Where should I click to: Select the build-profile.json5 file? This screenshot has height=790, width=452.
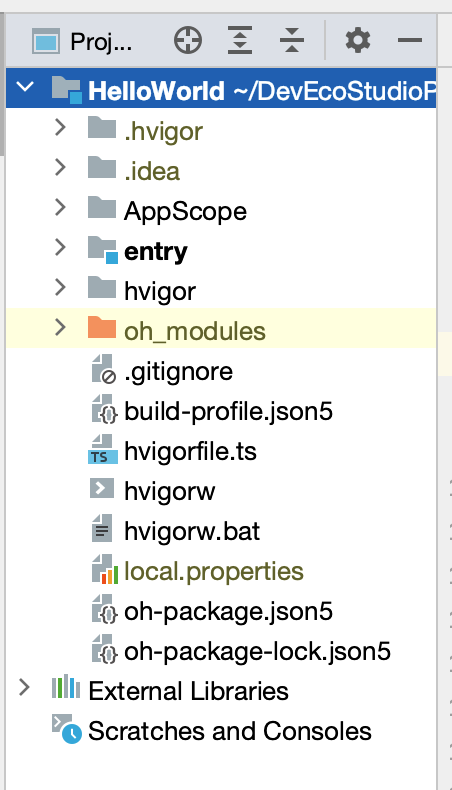228,411
